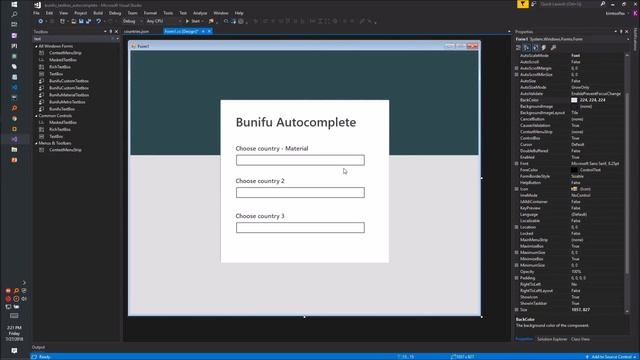Viewport: 640px width, 360px height.
Task: Select BunifuMaterialTextbox in the Toolbox
Action: 69,95
